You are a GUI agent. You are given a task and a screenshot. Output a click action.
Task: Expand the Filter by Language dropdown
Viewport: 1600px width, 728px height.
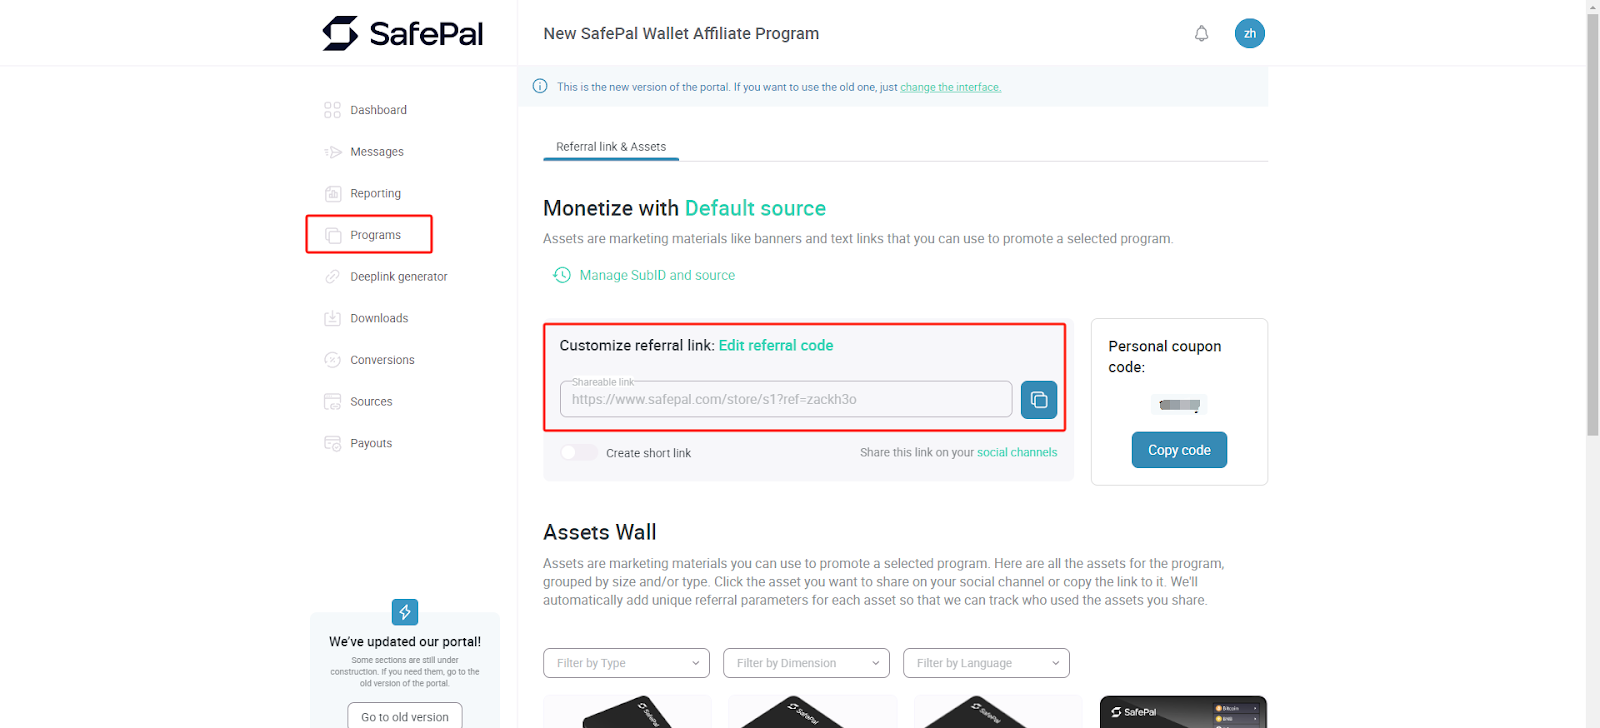(x=986, y=663)
